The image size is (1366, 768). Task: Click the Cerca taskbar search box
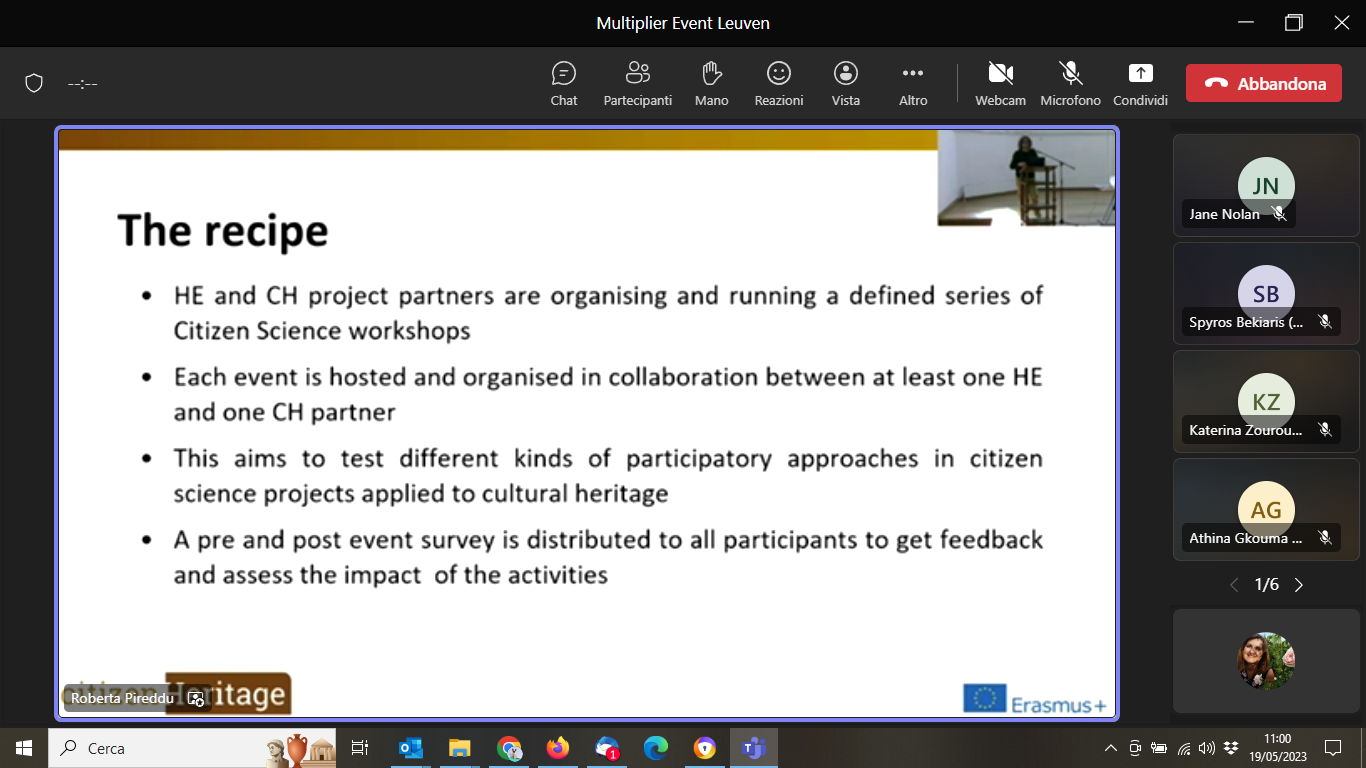(x=194, y=748)
